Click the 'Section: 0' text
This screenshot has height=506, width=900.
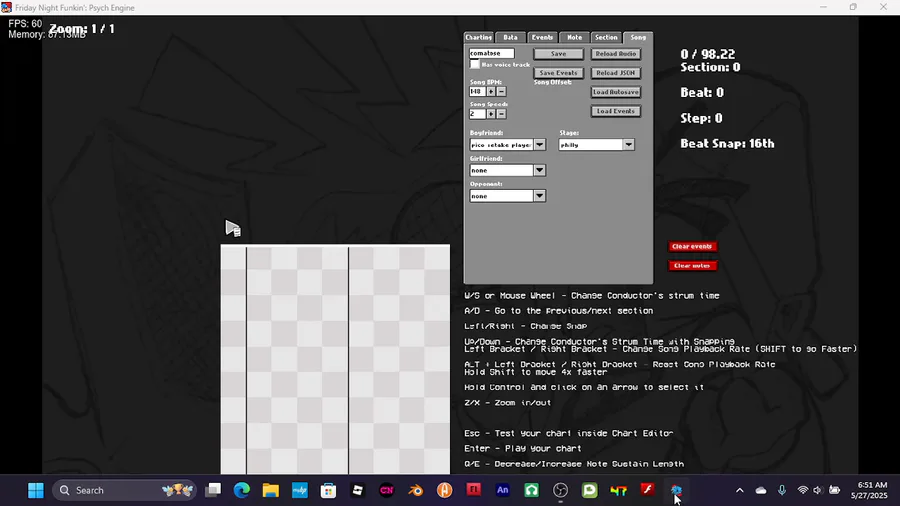[710, 67]
